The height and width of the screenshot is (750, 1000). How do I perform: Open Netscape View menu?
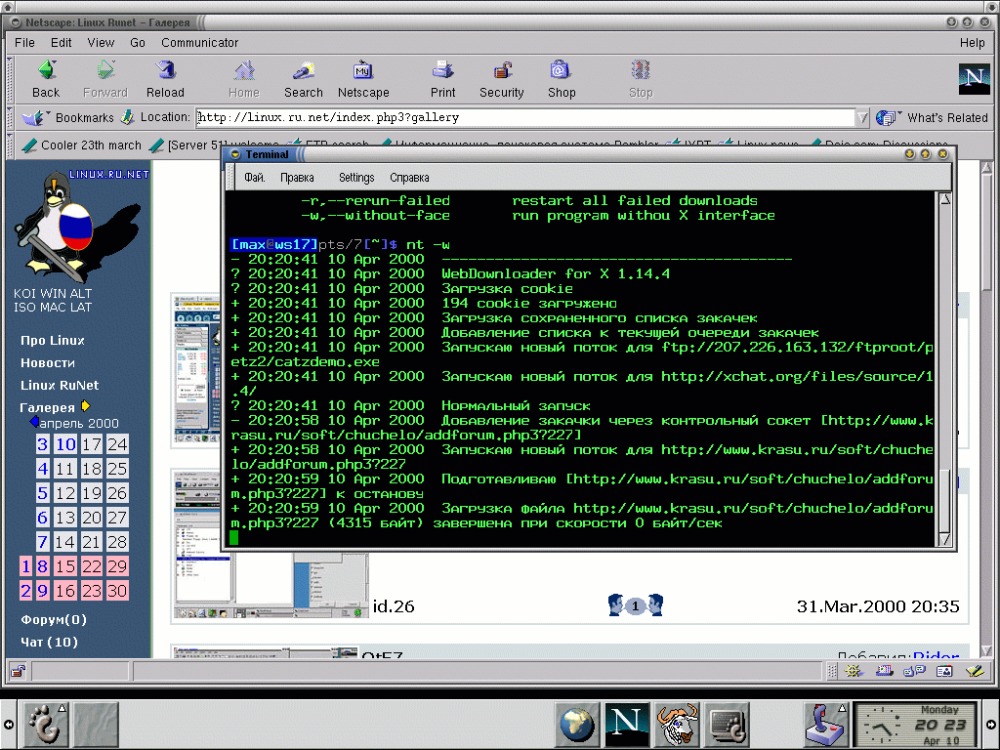click(x=101, y=43)
